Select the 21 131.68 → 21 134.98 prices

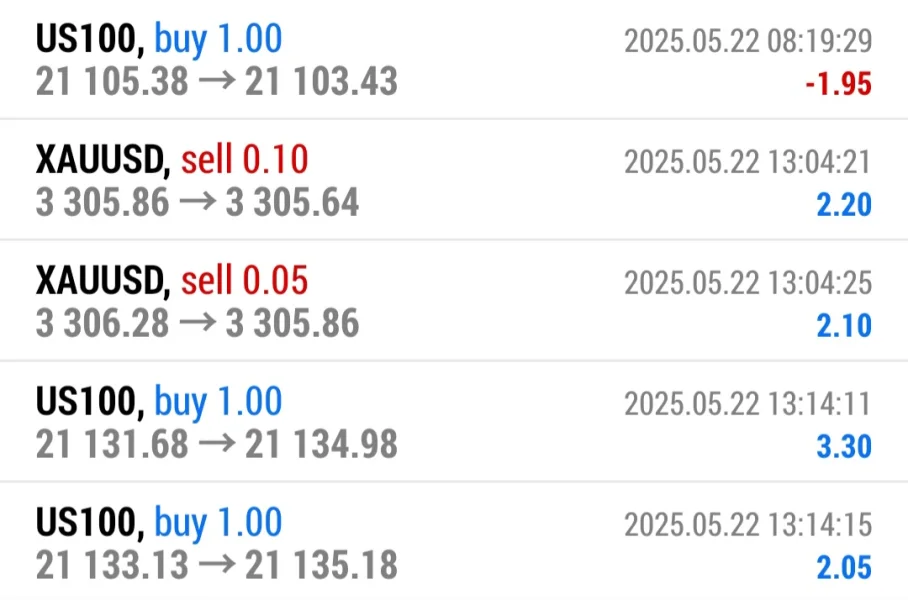pos(216,444)
